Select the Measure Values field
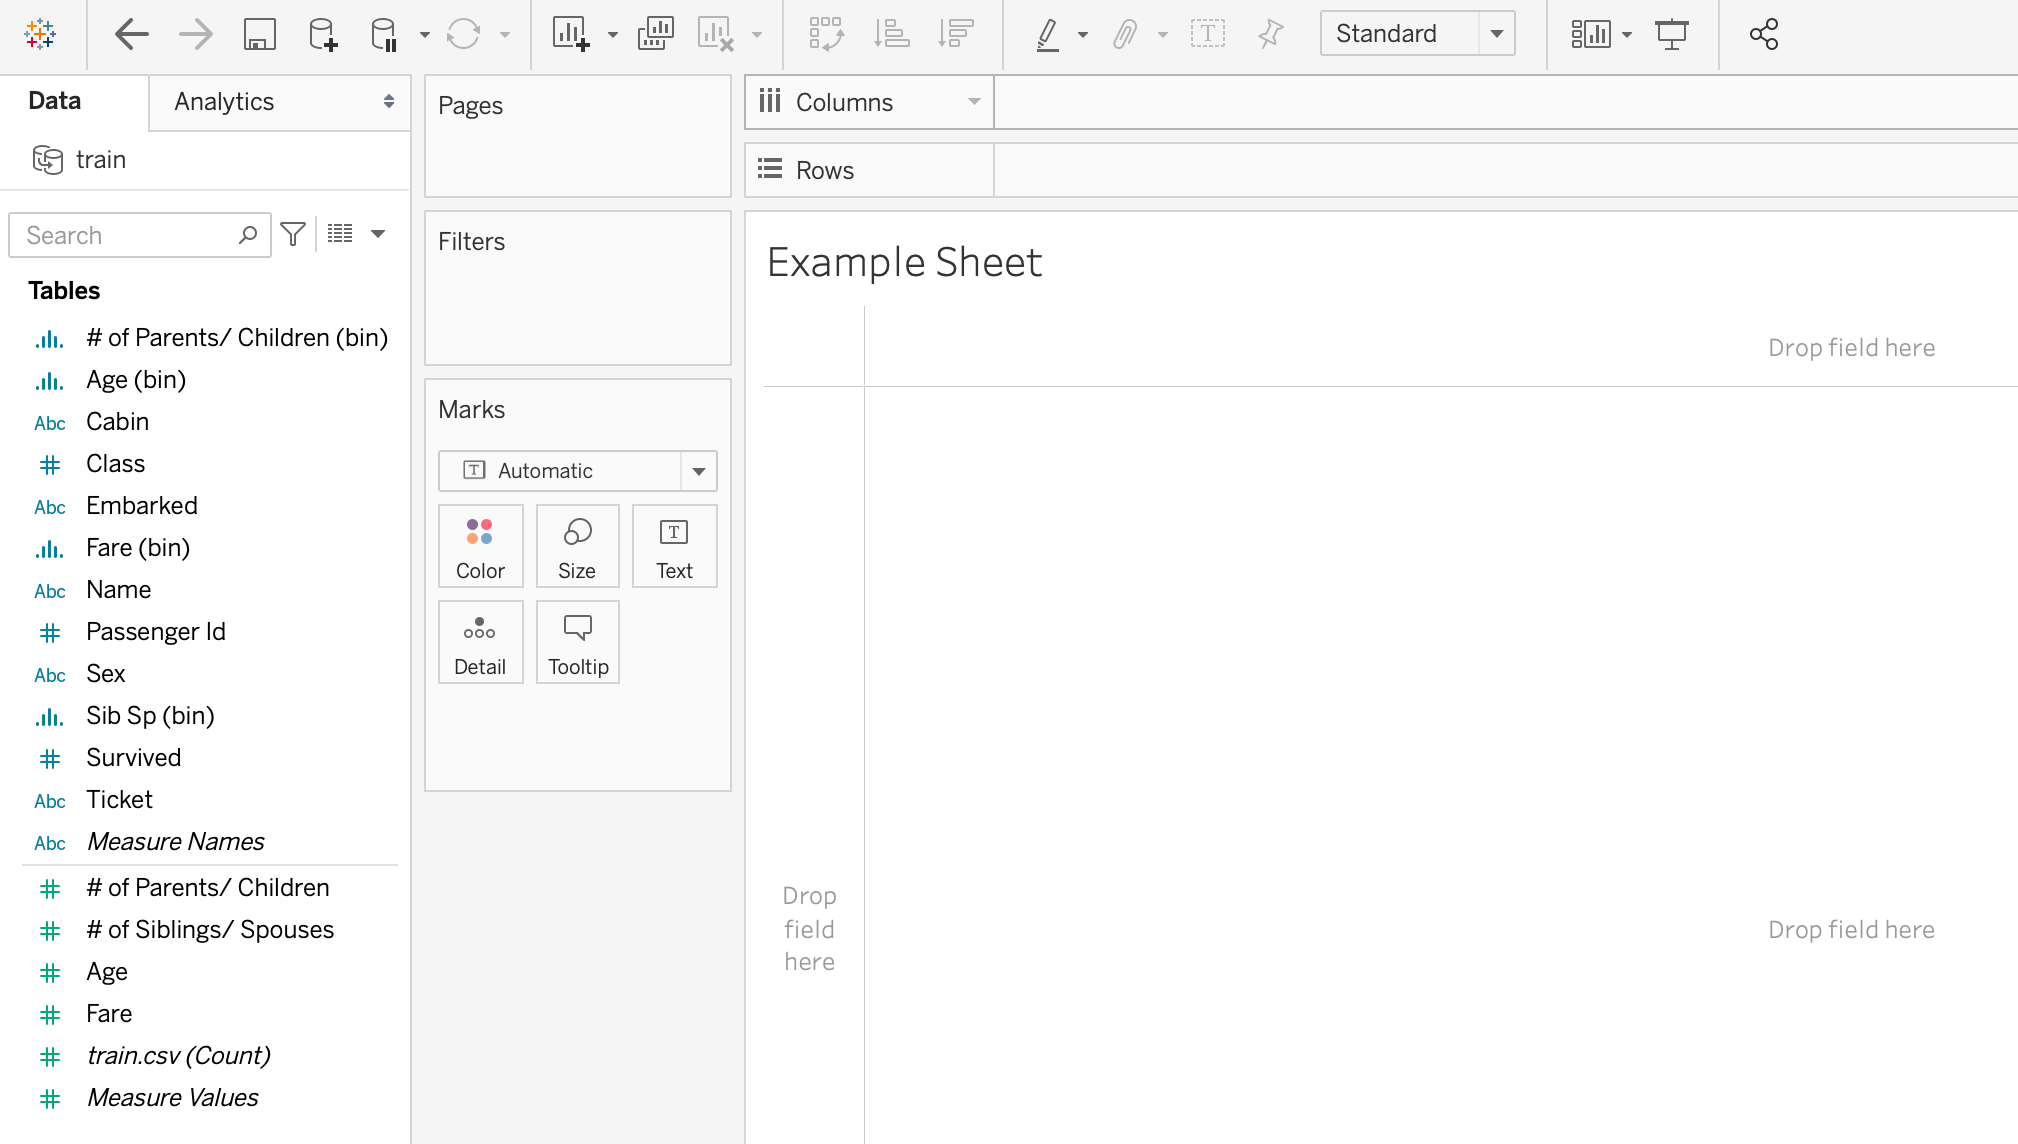The height and width of the screenshot is (1144, 2018). (x=173, y=1098)
